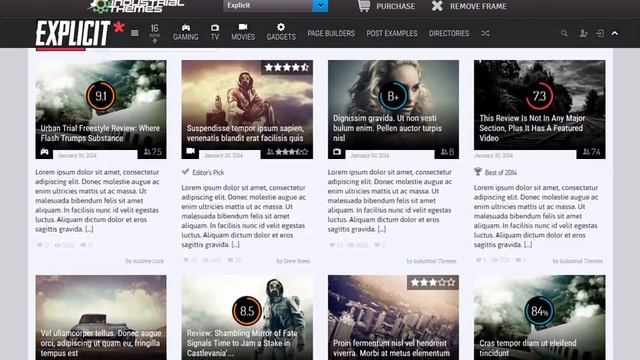The image size is (640, 360).
Task: Click the register user icon
Action: tap(583, 33)
